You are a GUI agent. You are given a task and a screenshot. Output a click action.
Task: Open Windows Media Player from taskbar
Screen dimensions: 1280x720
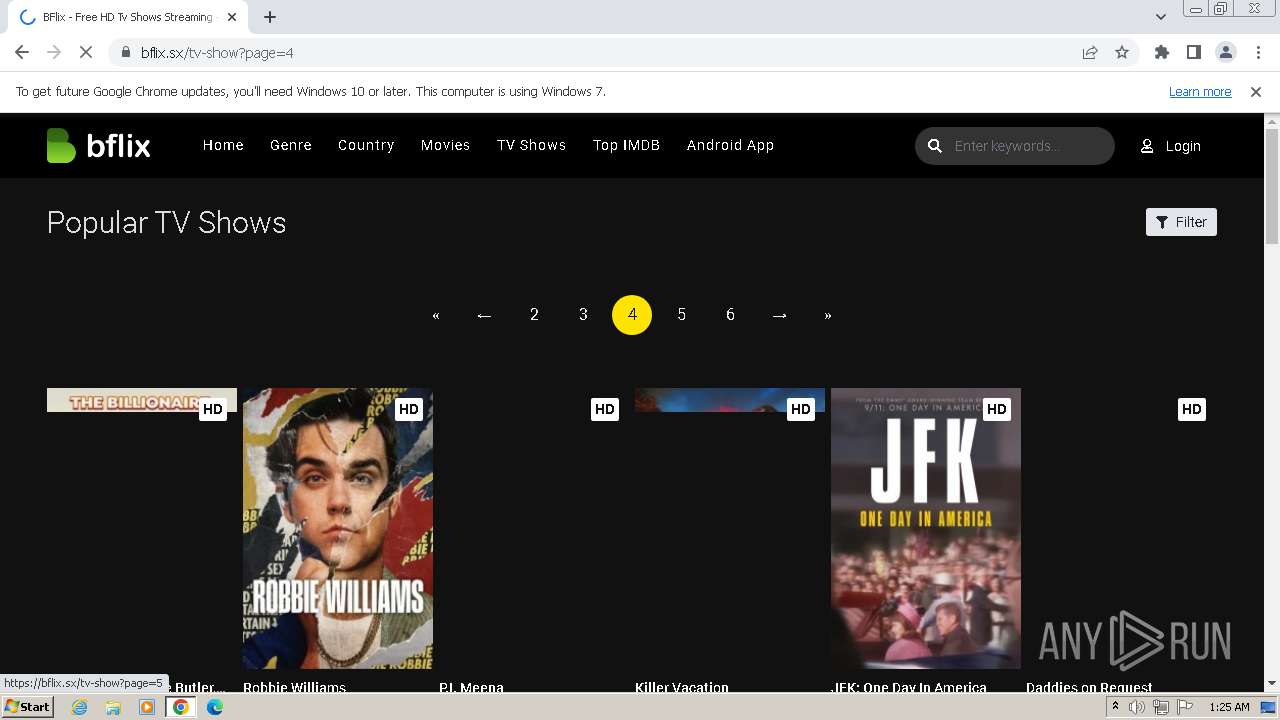(x=147, y=707)
